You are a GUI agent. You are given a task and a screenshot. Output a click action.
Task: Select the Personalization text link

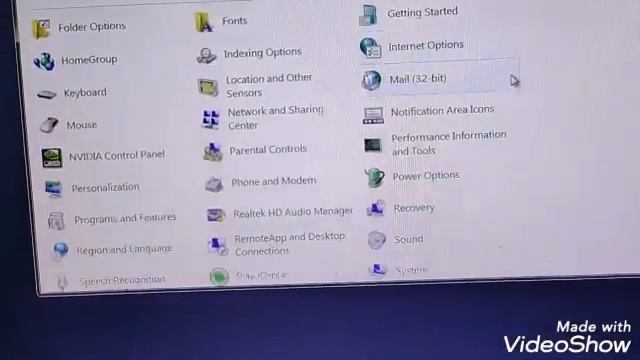pos(106,188)
